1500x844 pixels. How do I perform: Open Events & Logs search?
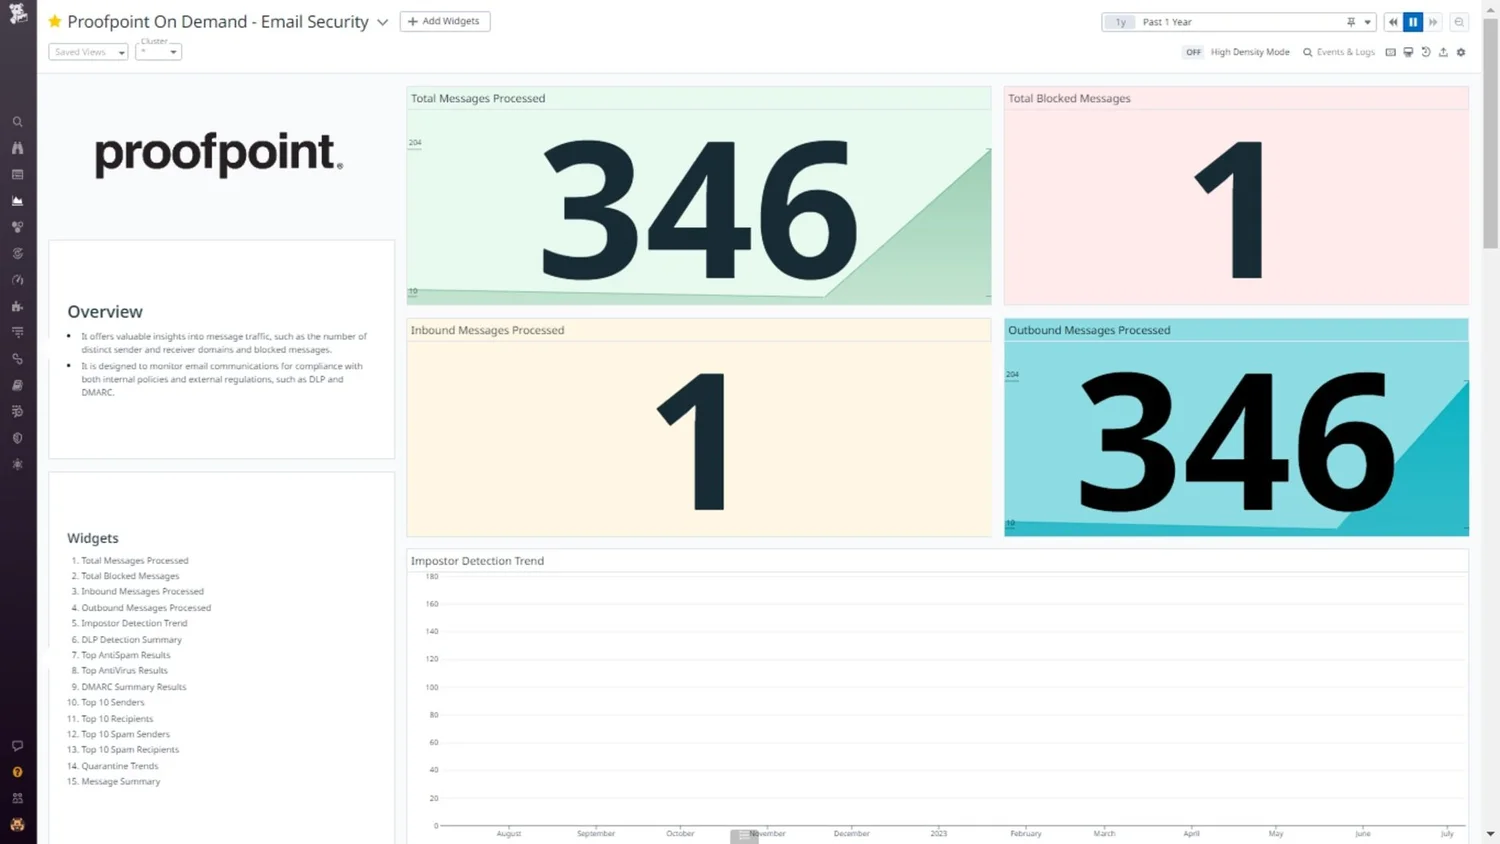tap(1338, 52)
